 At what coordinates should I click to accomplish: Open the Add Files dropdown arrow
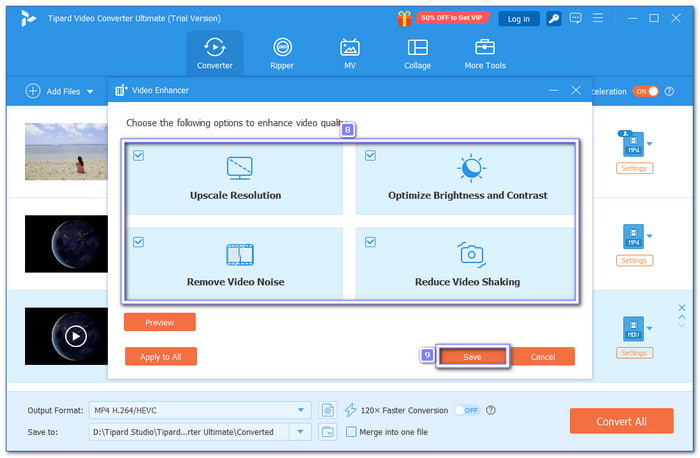[x=90, y=91]
